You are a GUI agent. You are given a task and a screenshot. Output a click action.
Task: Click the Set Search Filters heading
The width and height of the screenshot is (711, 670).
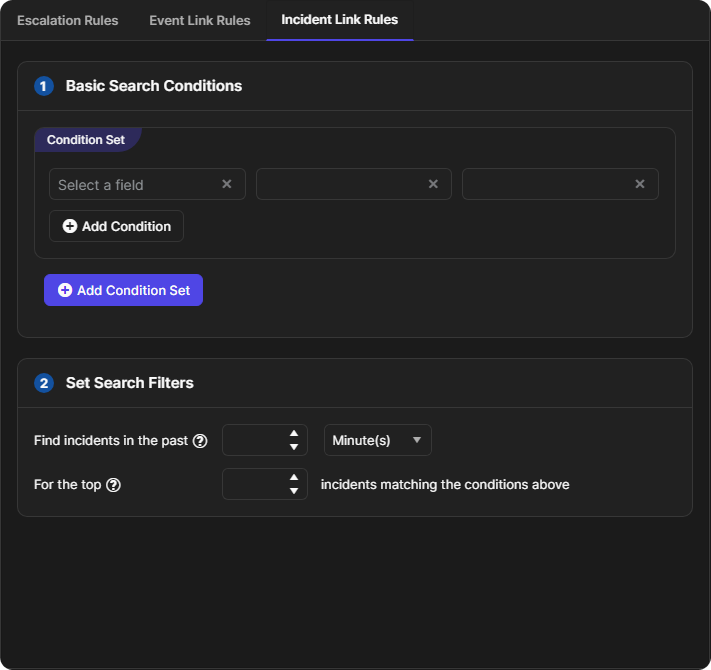tap(130, 383)
